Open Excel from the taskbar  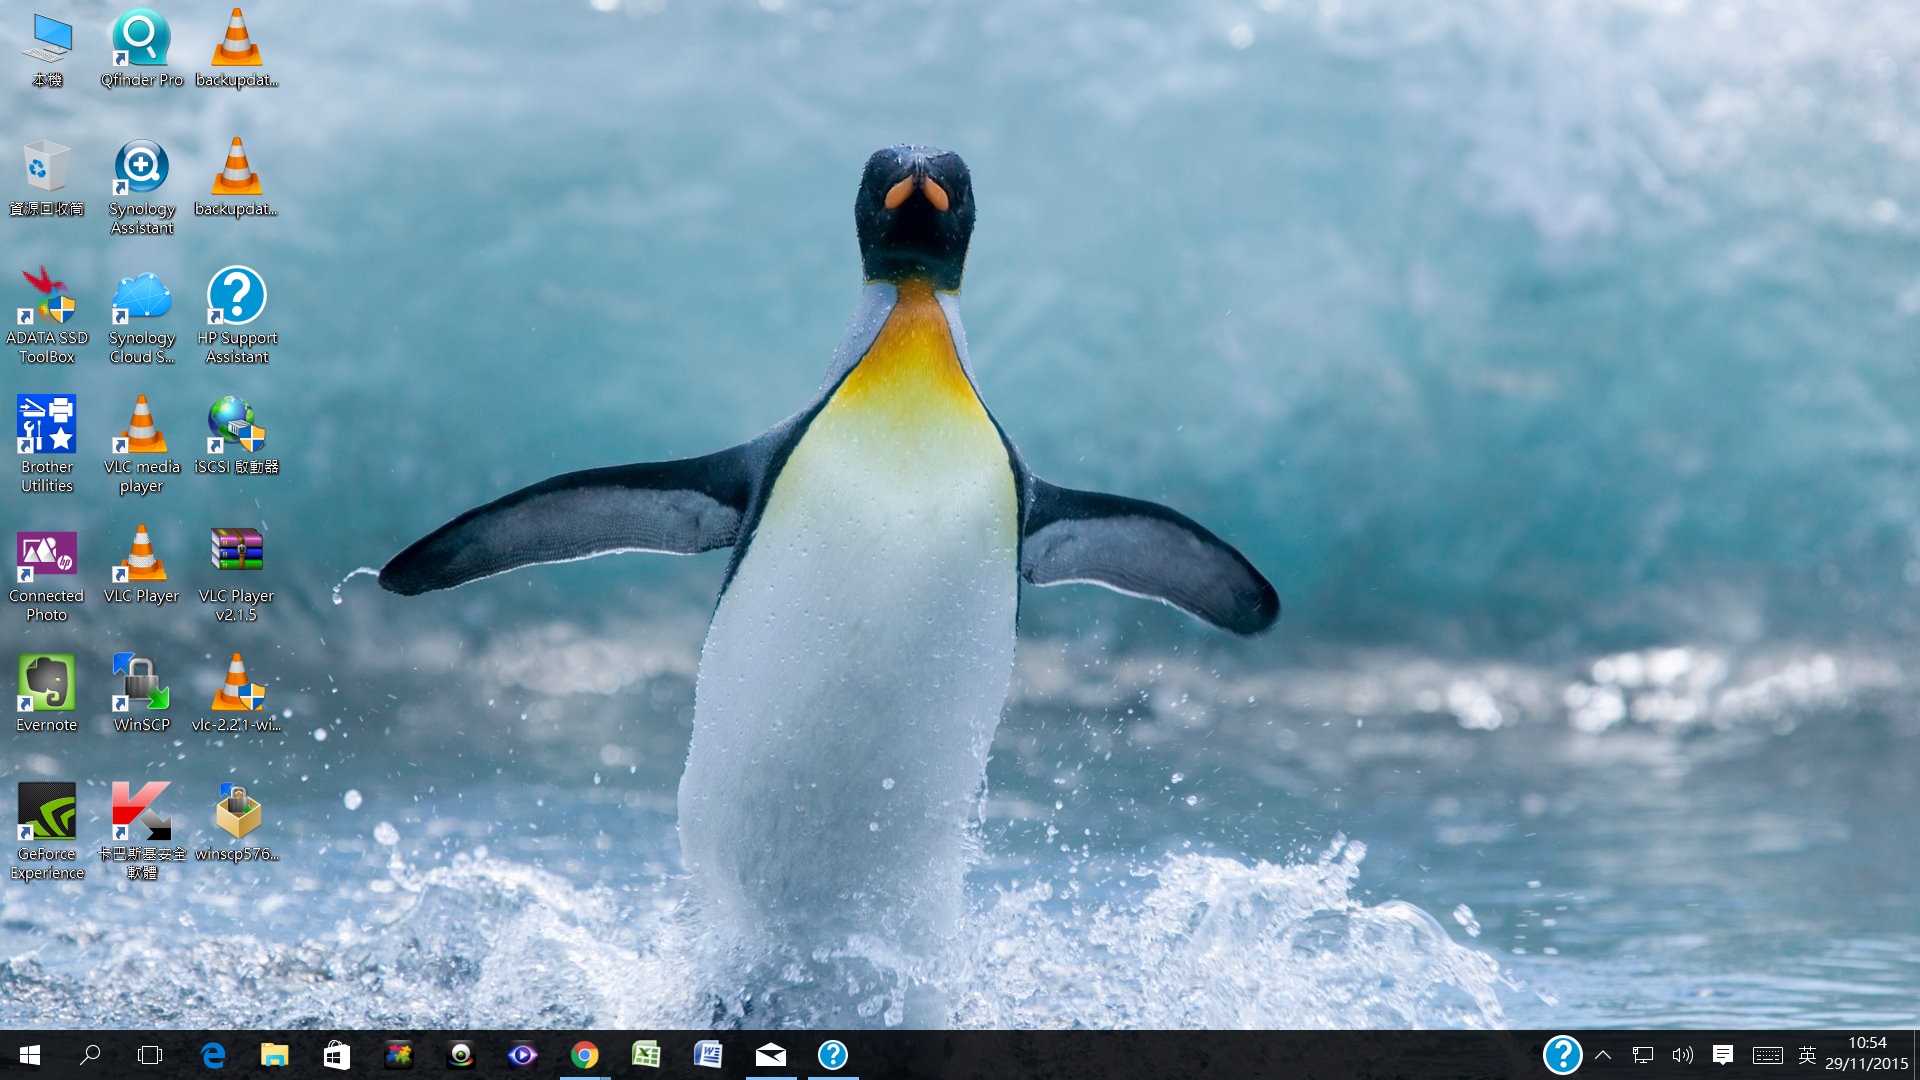(x=647, y=1055)
